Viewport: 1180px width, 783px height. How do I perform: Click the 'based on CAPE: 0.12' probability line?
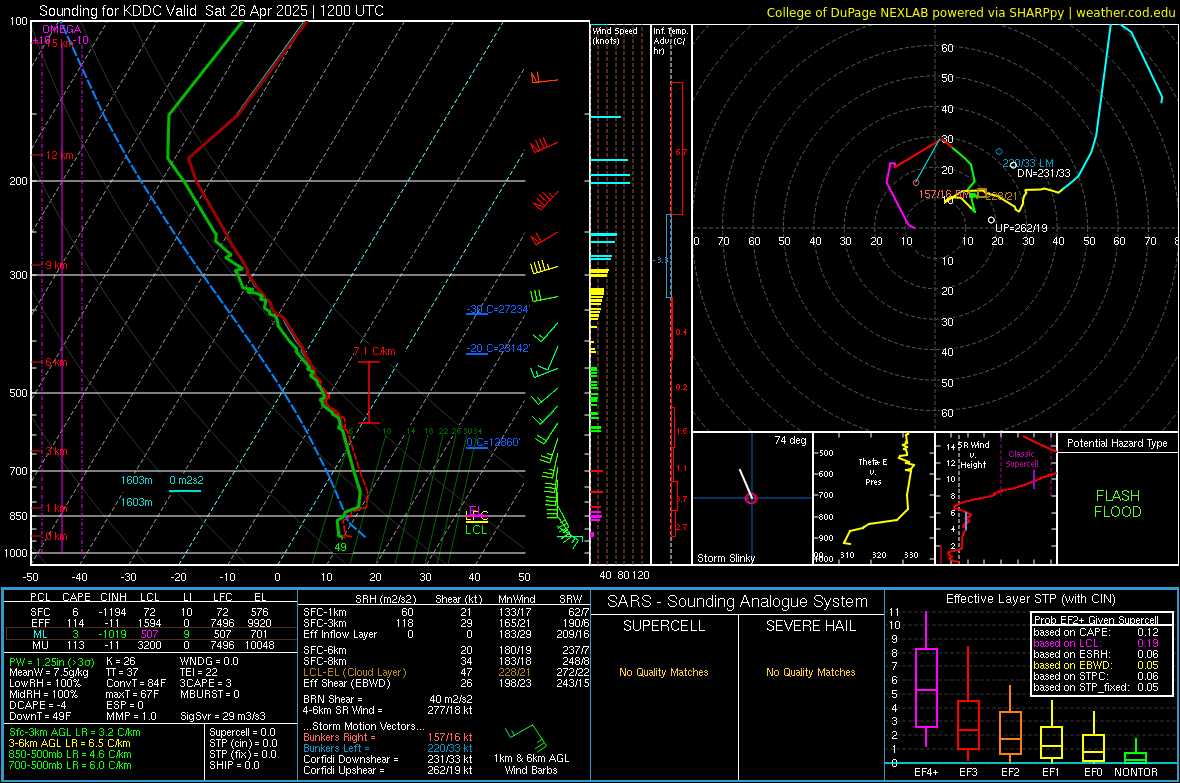click(1096, 632)
